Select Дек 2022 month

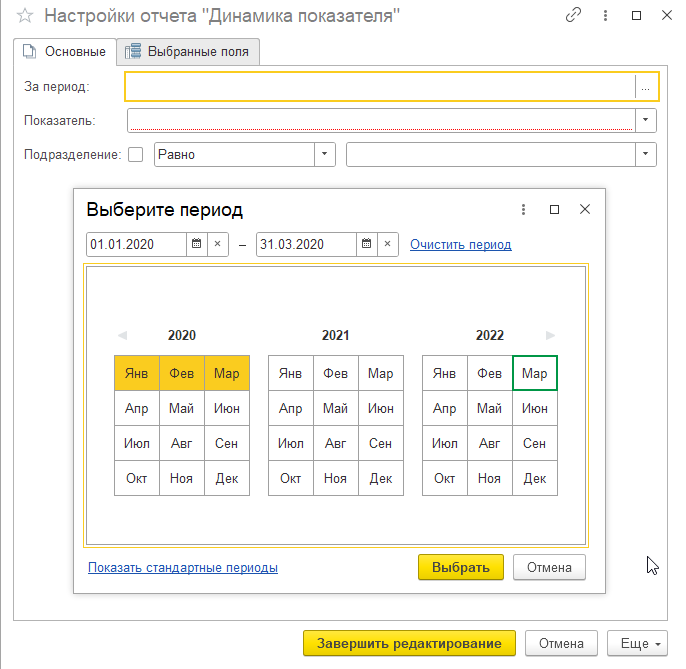click(x=535, y=478)
